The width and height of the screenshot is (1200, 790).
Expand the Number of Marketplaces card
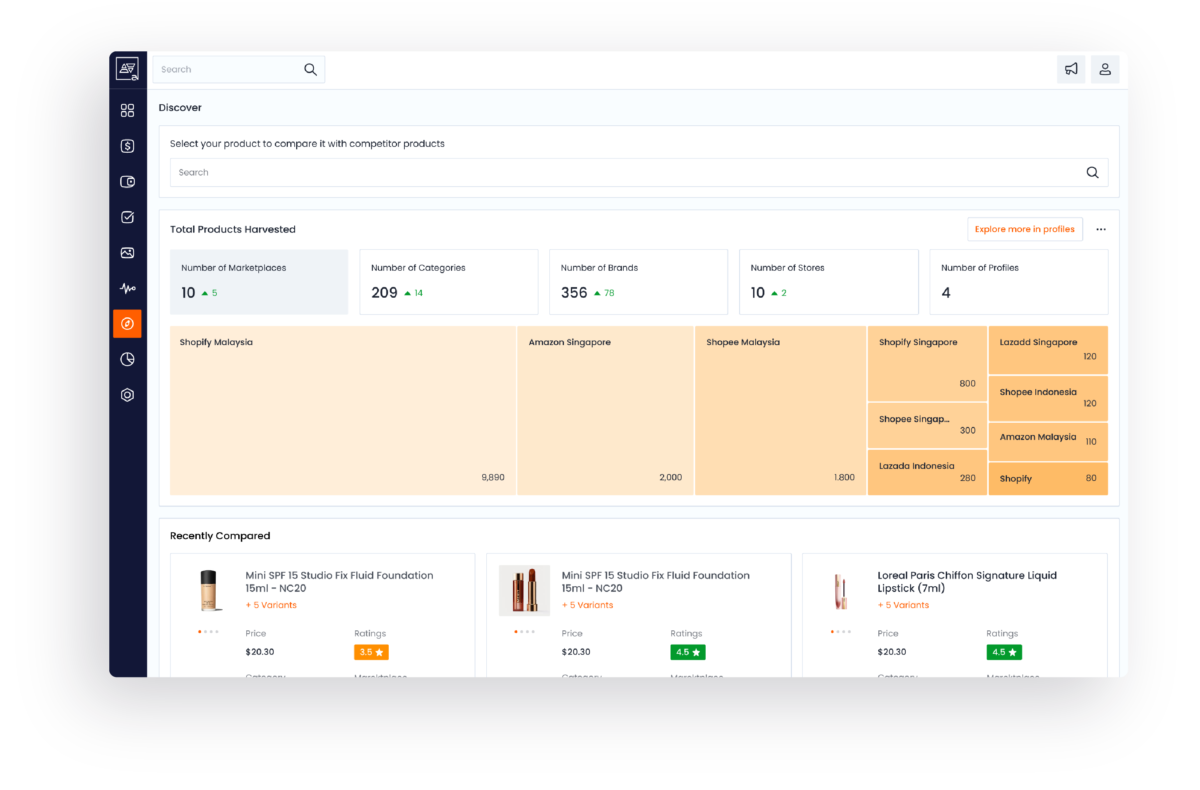[259, 281]
